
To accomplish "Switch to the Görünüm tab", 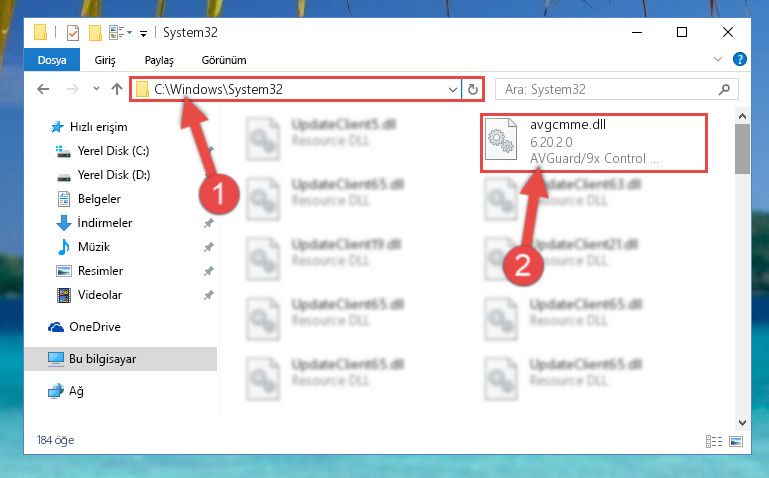I will pos(224,60).
